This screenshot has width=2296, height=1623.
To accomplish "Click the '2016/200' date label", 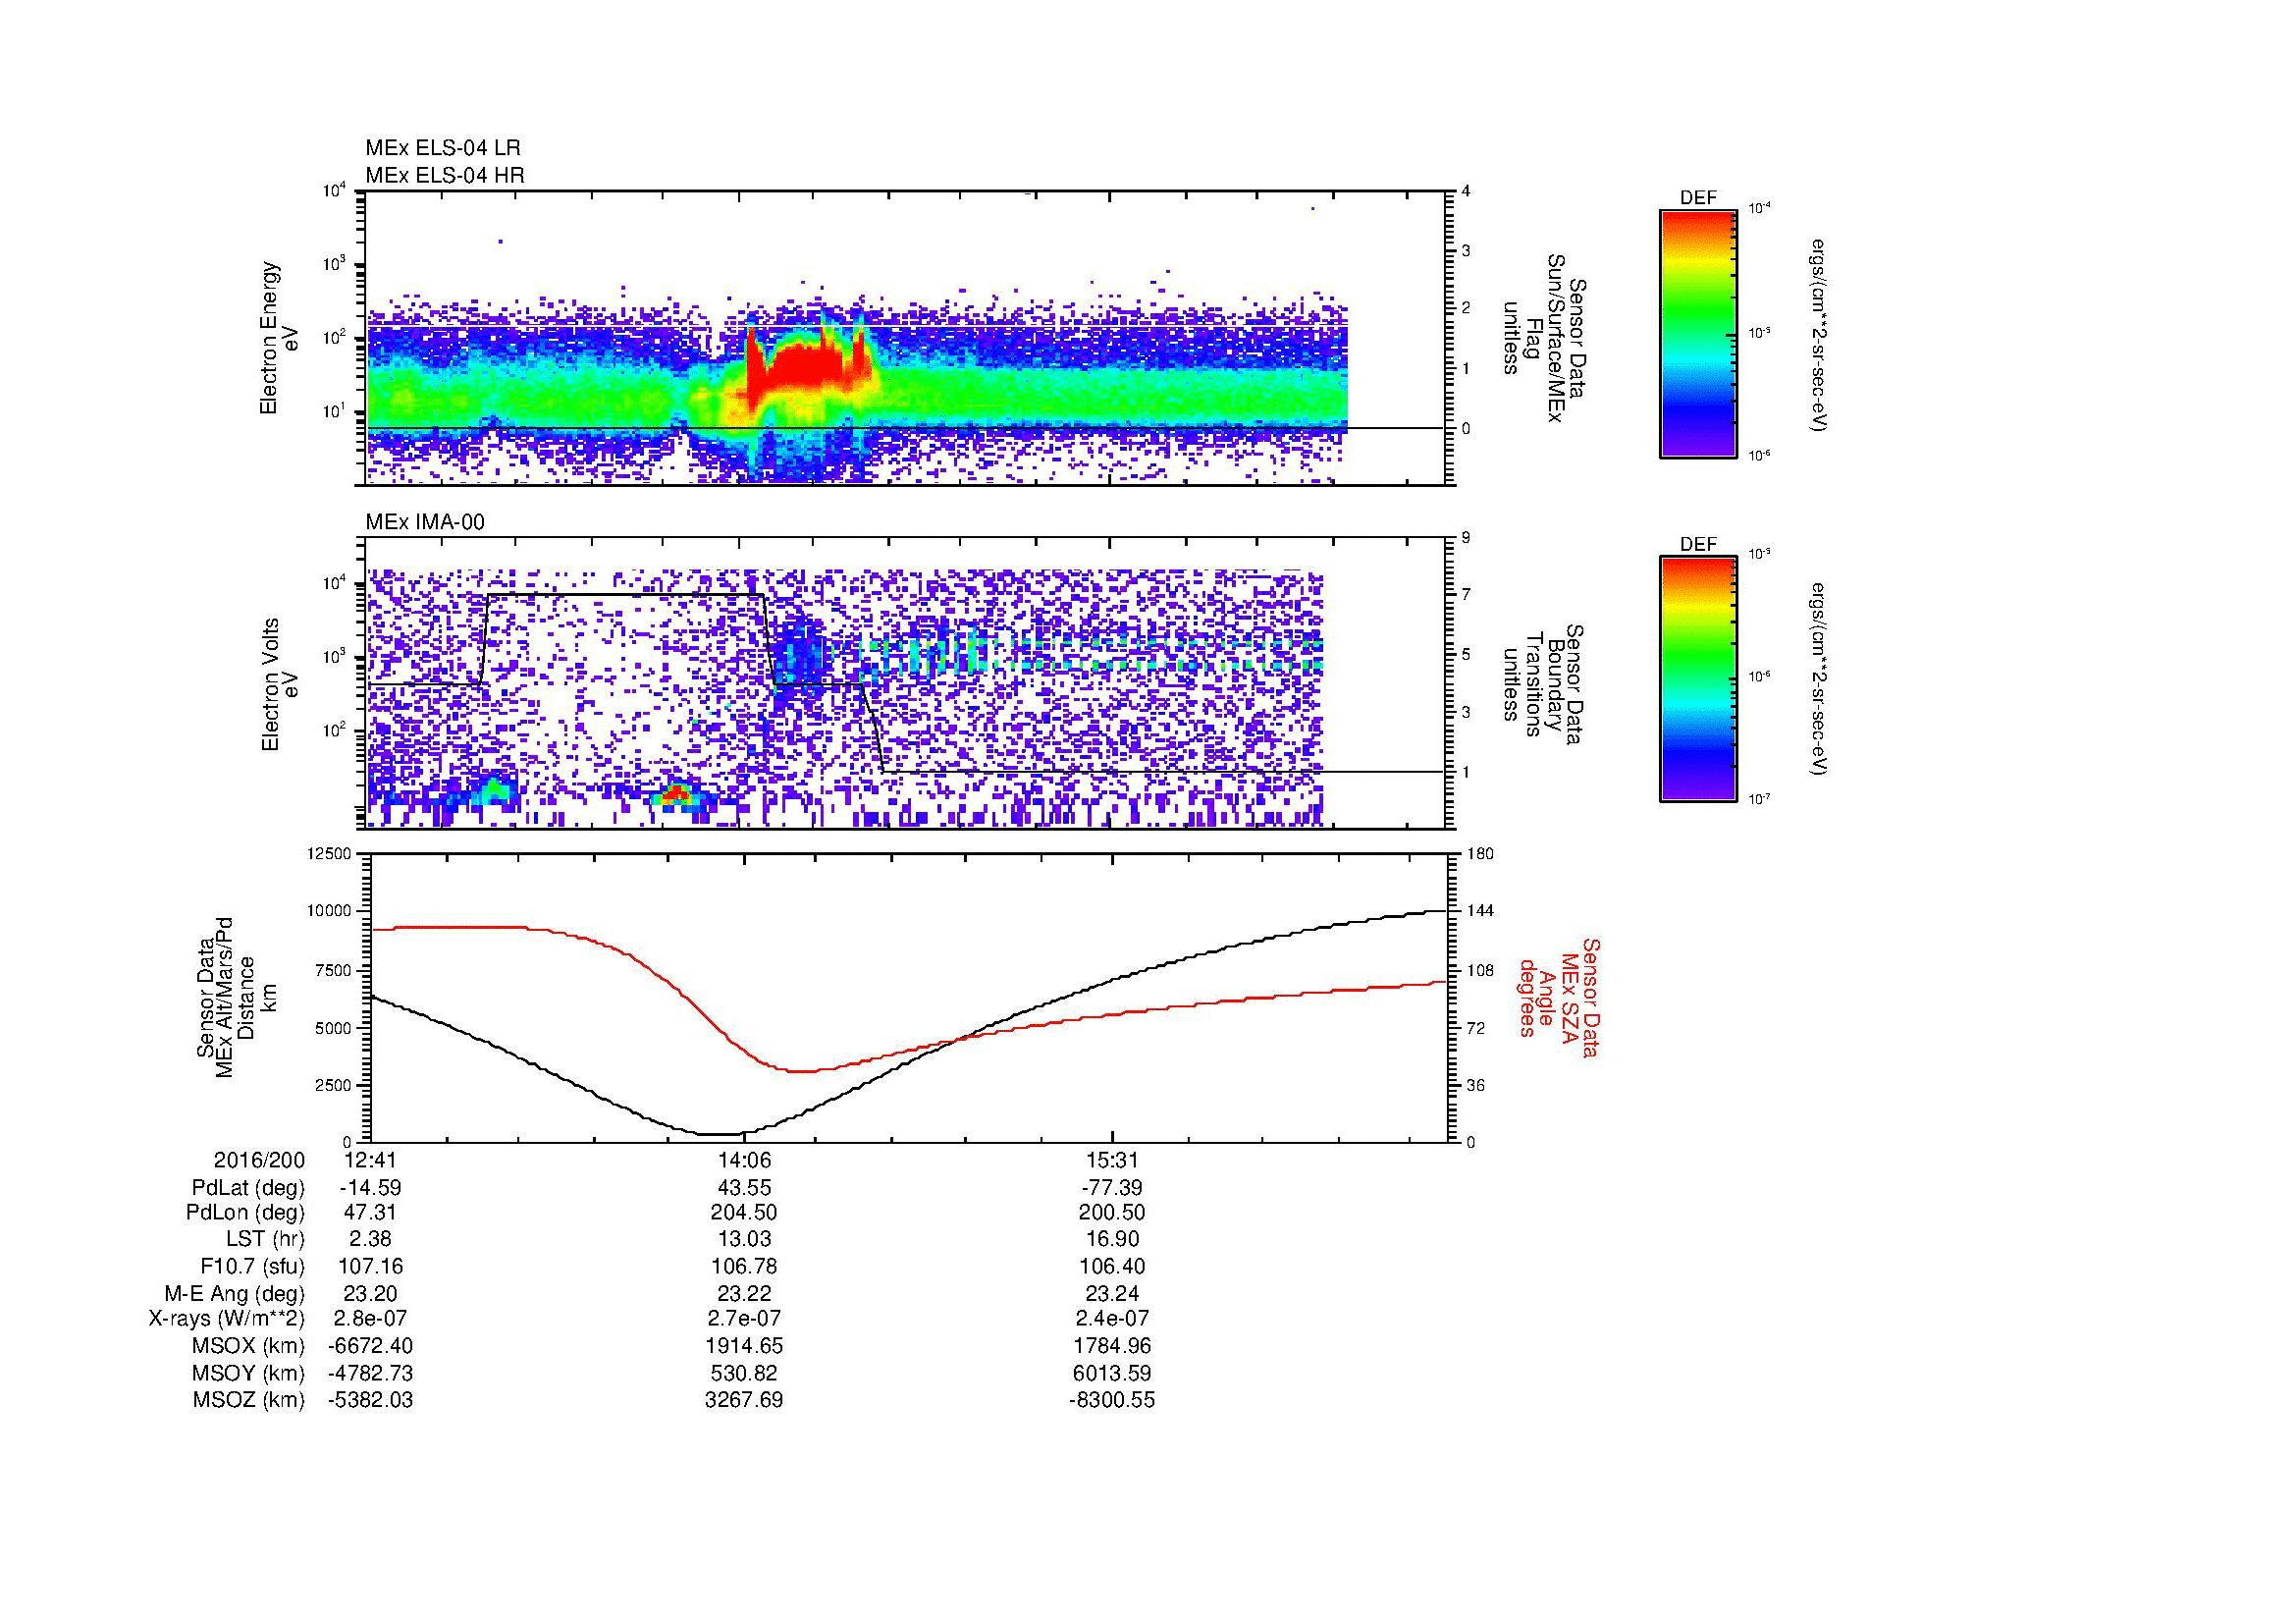I will click(x=259, y=1161).
